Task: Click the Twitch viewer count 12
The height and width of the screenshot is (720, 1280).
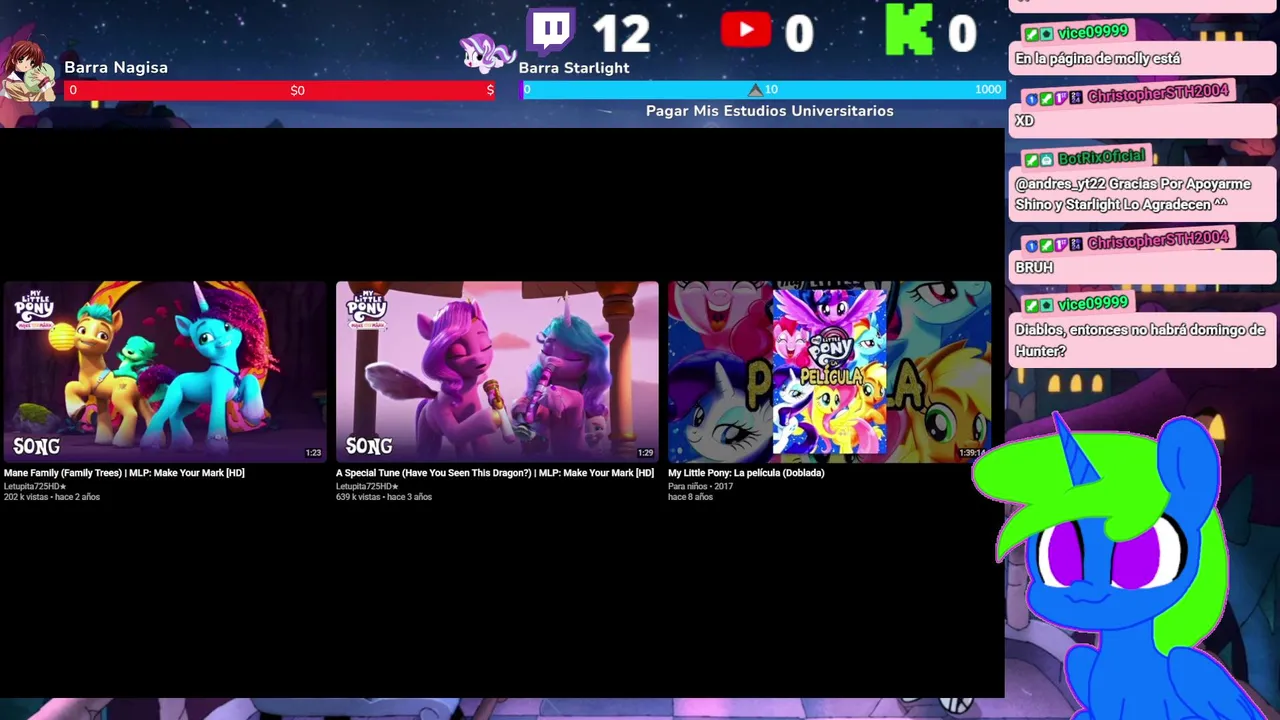Action: tap(621, 34)
